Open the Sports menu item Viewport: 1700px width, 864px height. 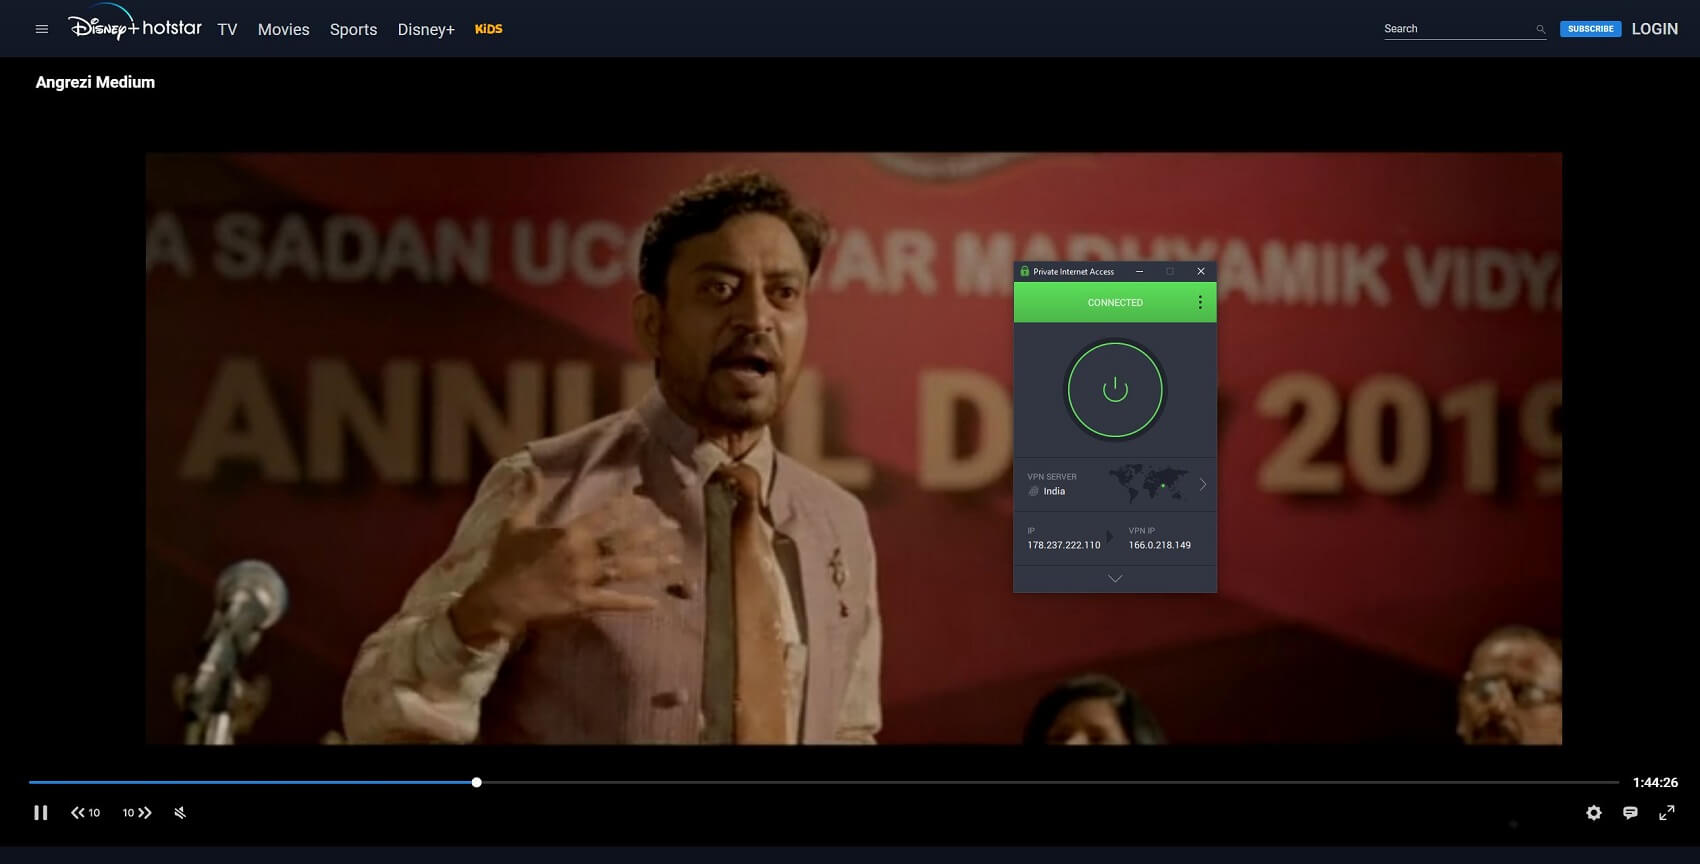tap(354, 30)
